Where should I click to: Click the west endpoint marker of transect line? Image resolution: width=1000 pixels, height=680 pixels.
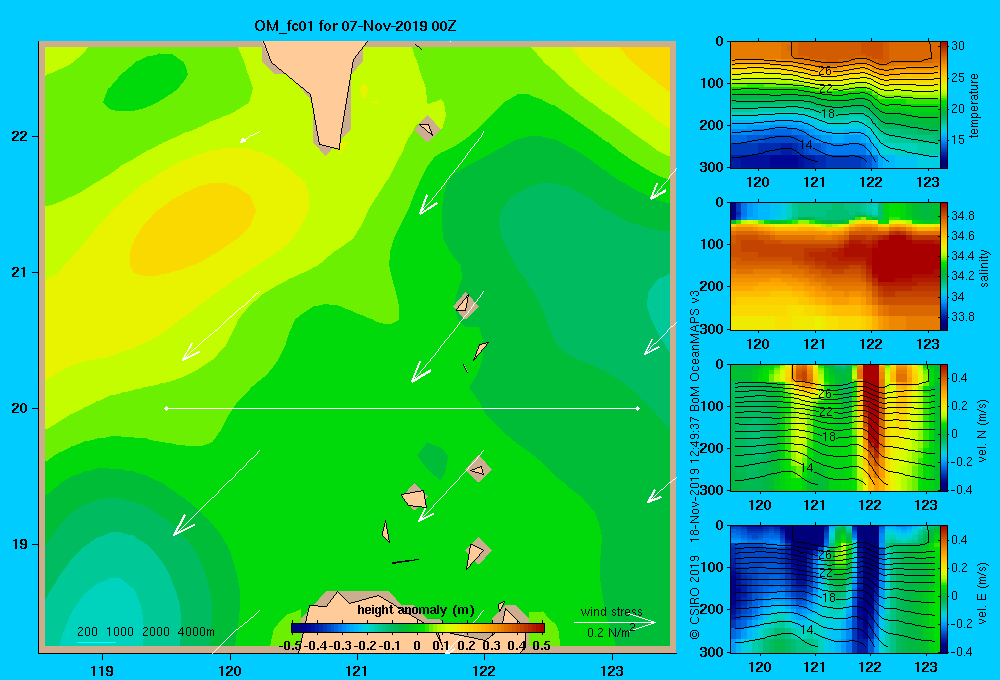(x=166, y=408)
